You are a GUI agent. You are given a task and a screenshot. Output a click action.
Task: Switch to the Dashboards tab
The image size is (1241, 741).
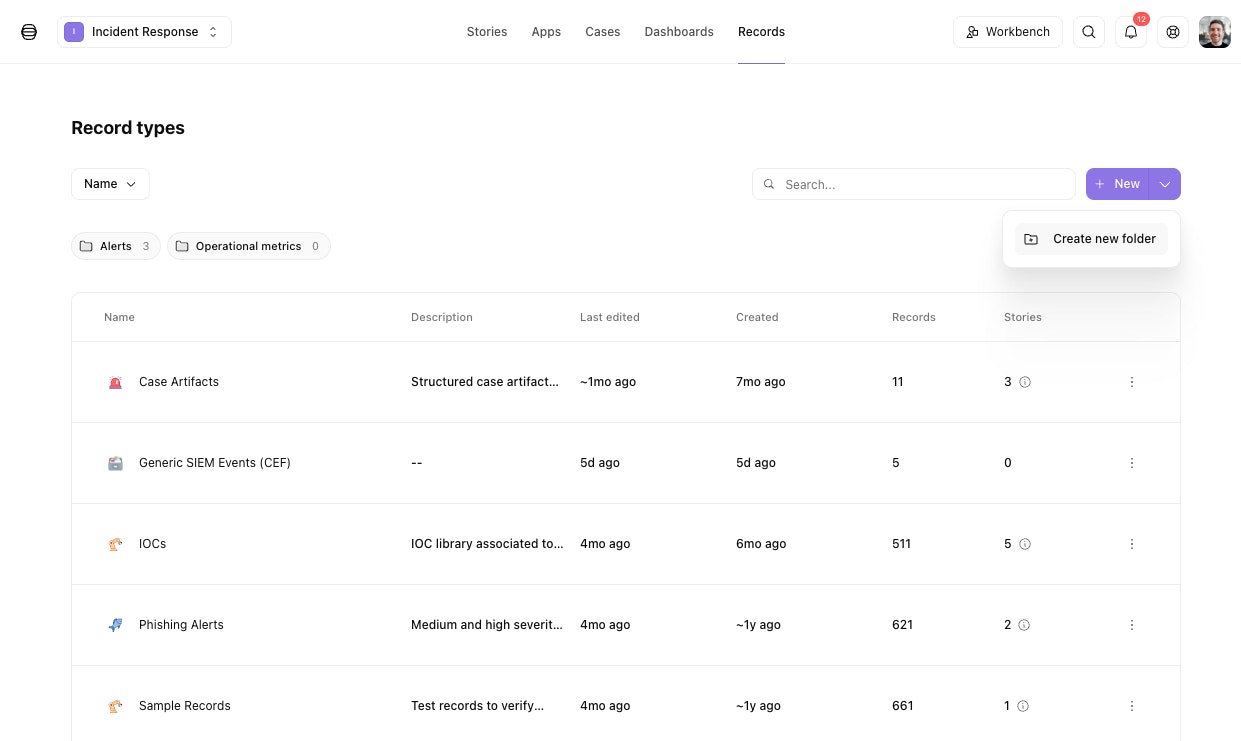679,32
